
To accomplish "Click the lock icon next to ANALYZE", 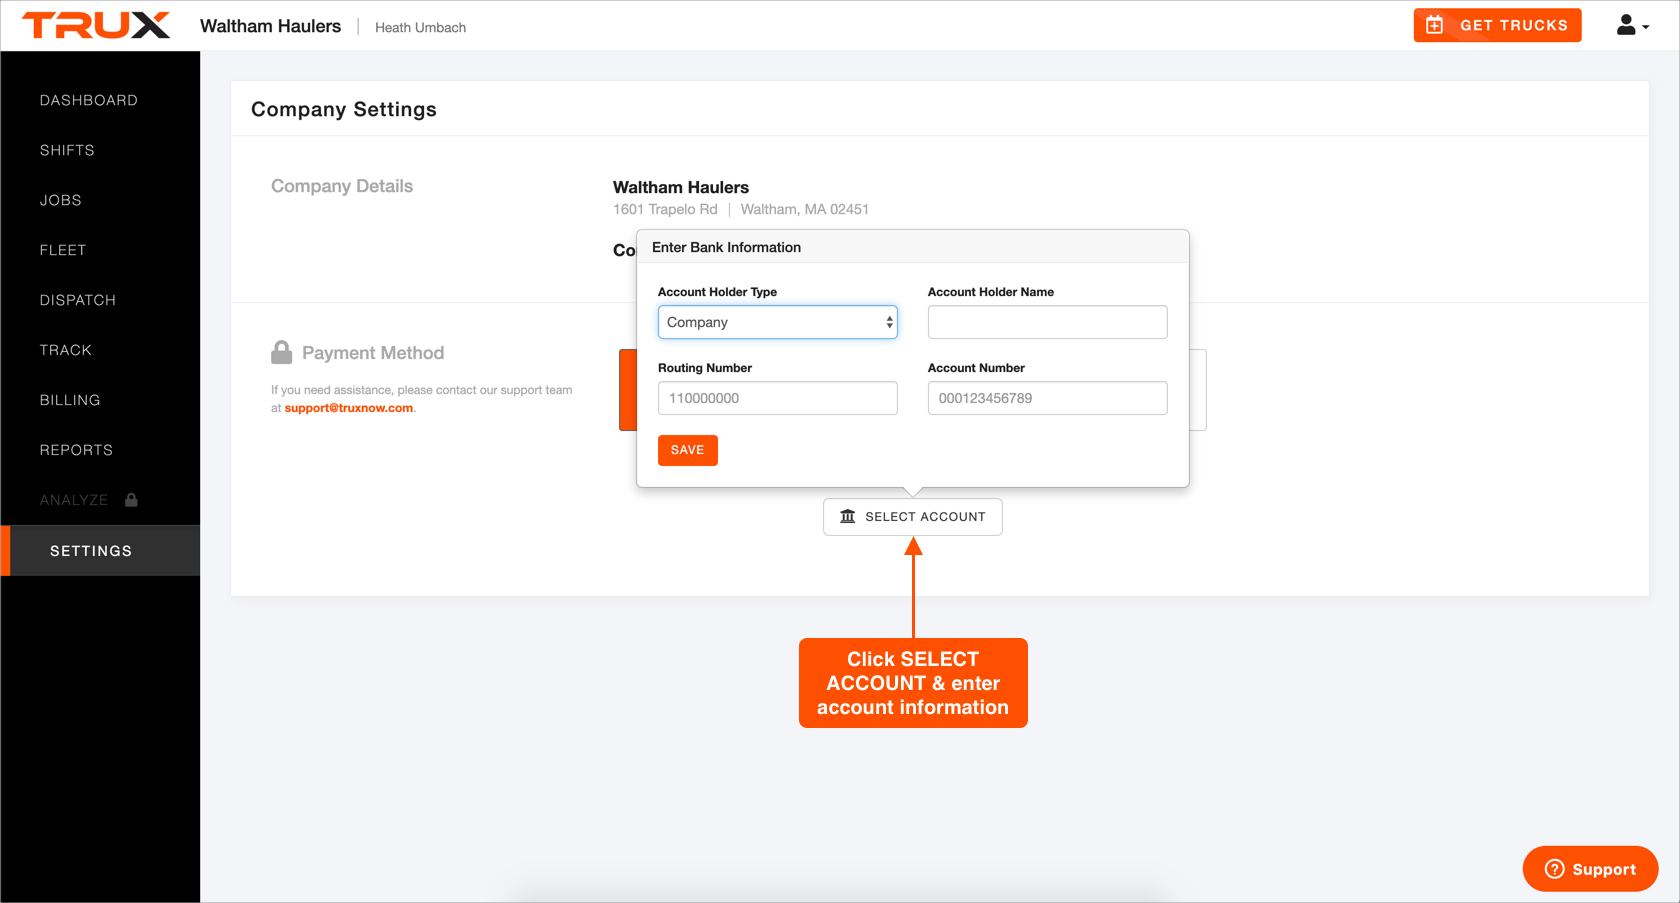I will tap(131, 500).
